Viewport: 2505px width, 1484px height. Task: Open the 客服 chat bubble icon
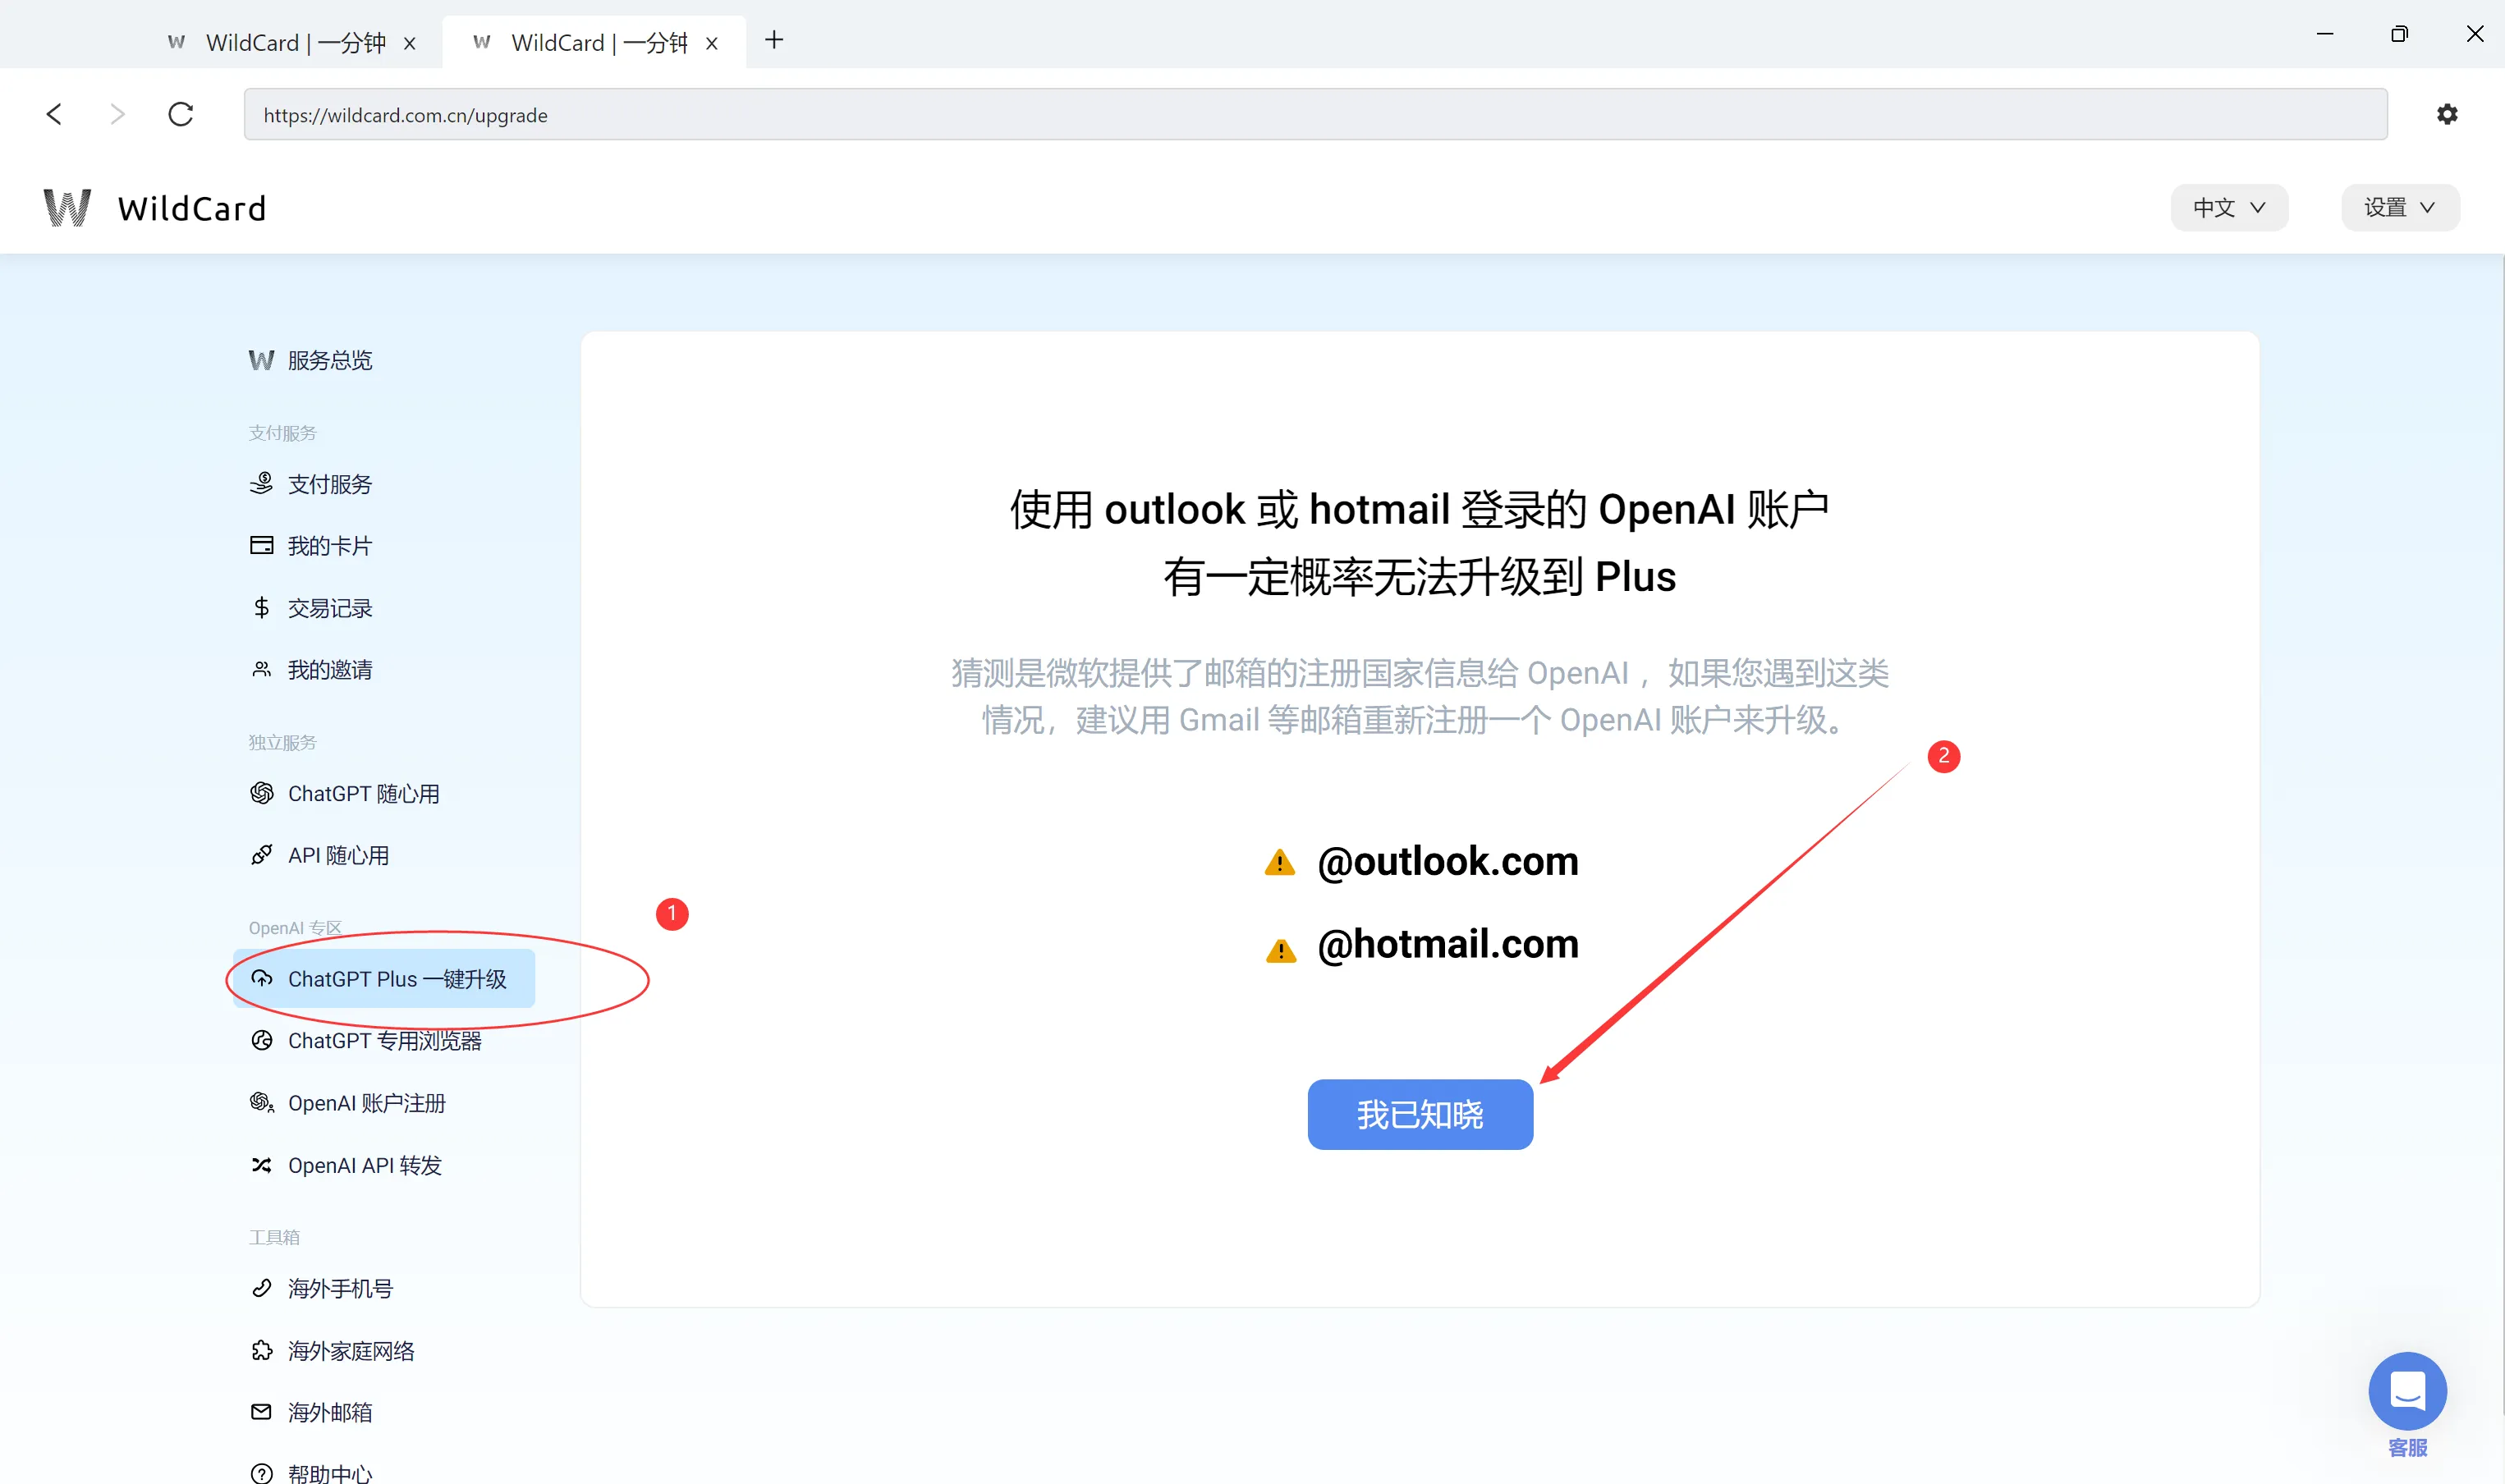coord(2407,1391)
